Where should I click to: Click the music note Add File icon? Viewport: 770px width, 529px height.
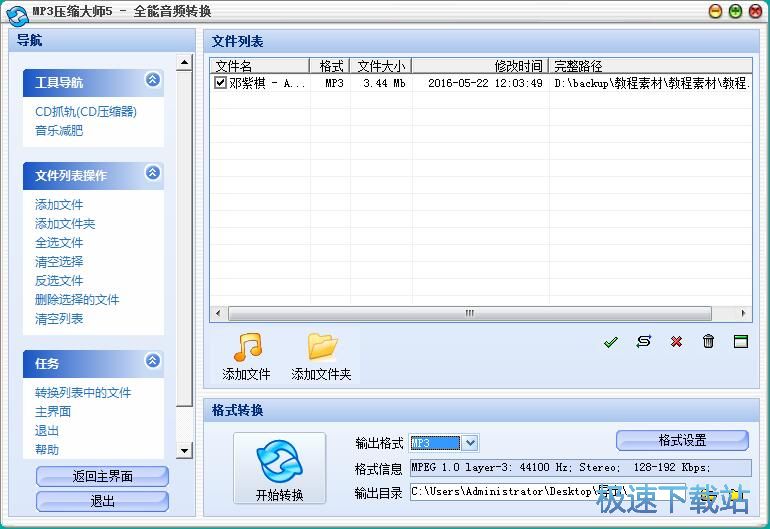point(248,347)
